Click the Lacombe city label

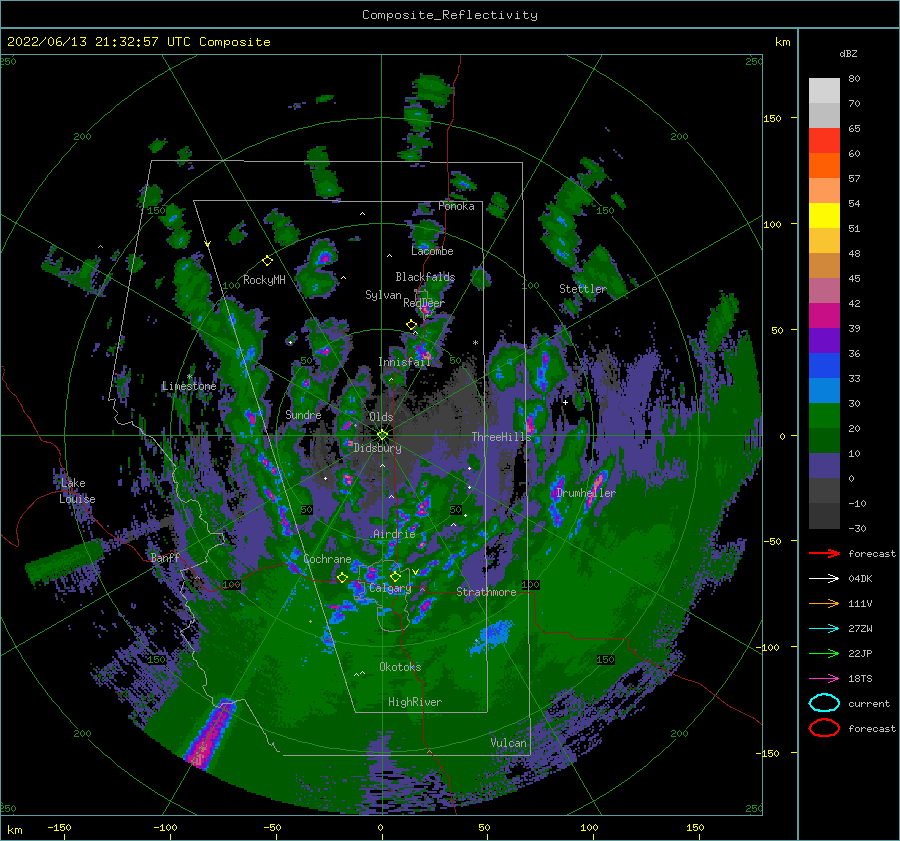(432, 251)
